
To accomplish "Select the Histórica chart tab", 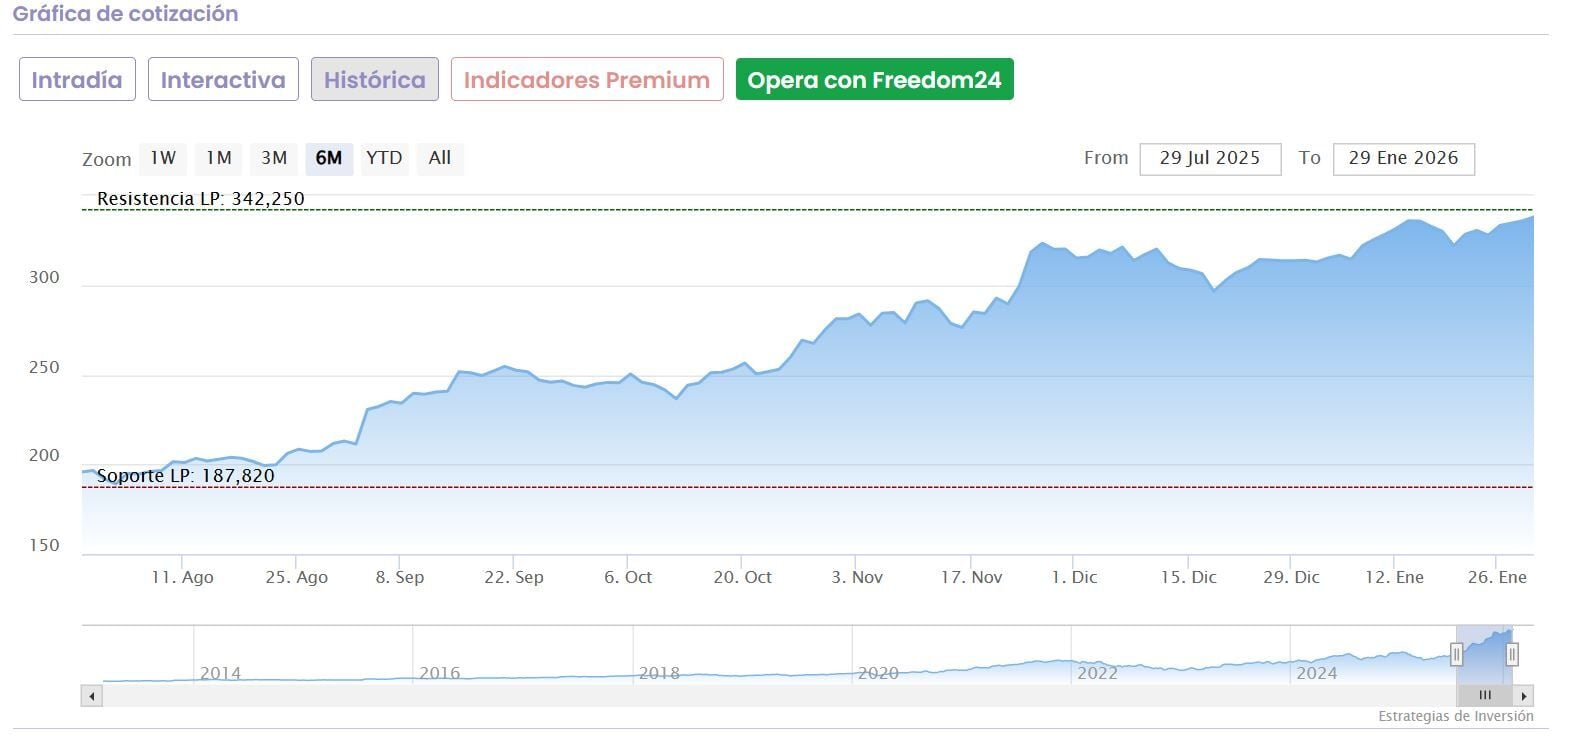I will tap(375, 80).
